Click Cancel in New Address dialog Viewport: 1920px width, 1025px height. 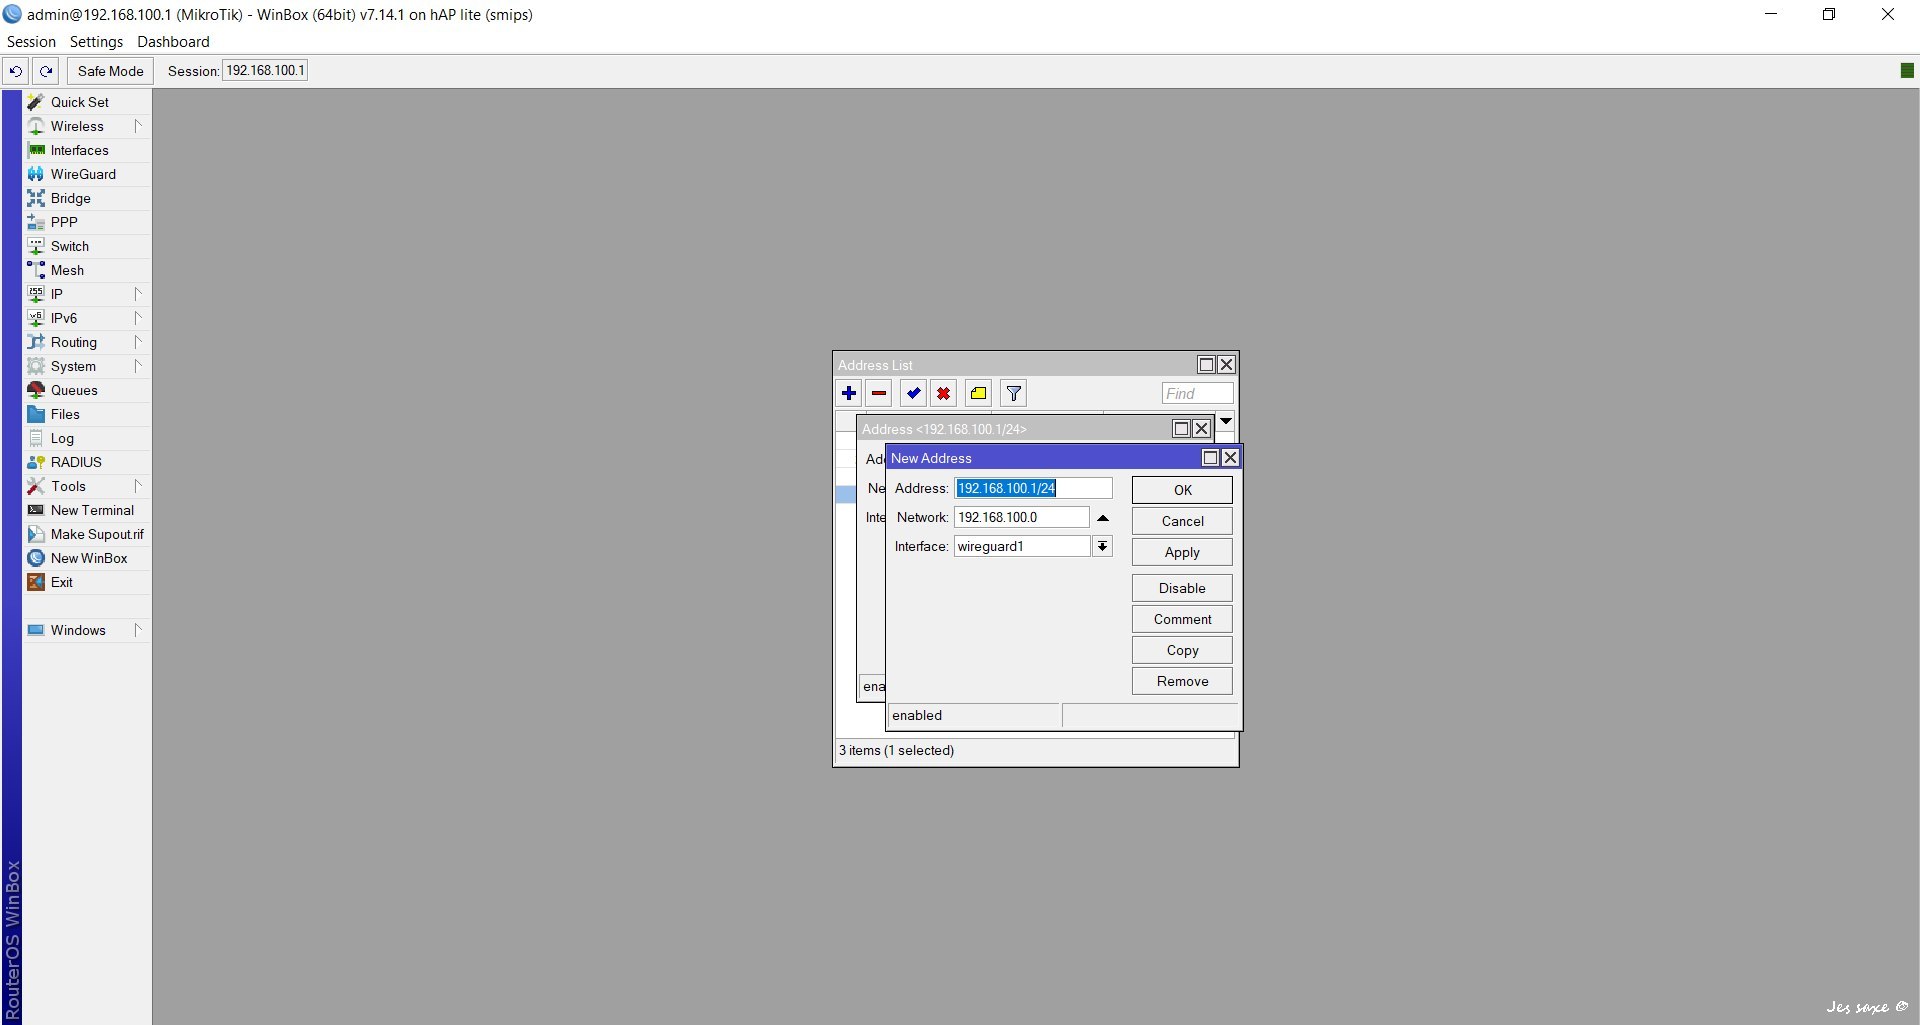click(1182, 521)
